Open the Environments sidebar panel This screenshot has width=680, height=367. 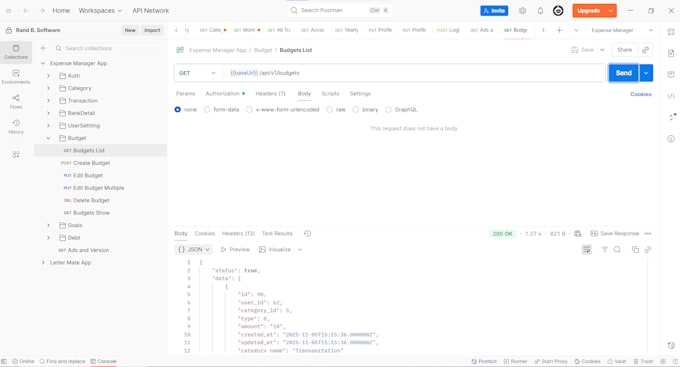pyautogui.click(x=16, y=77)
